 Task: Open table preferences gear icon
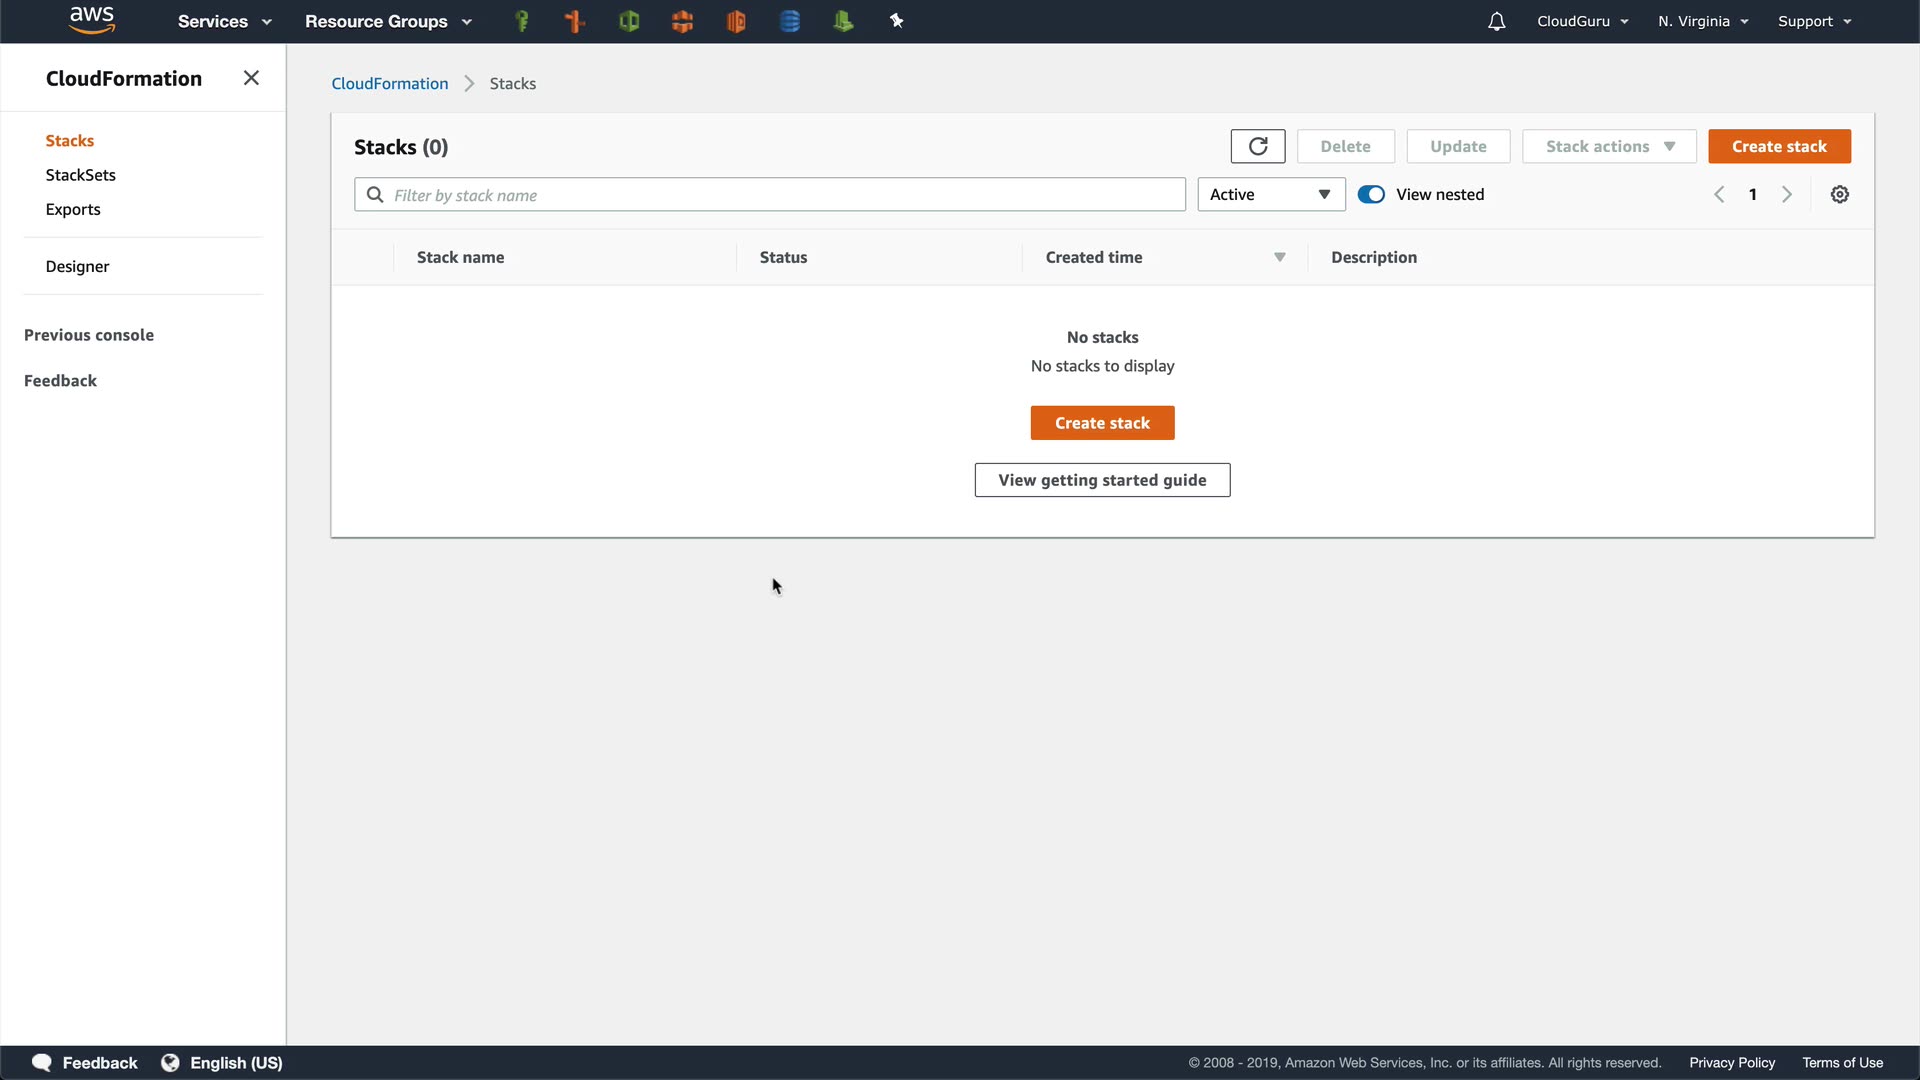click(x=1839, y=195)
